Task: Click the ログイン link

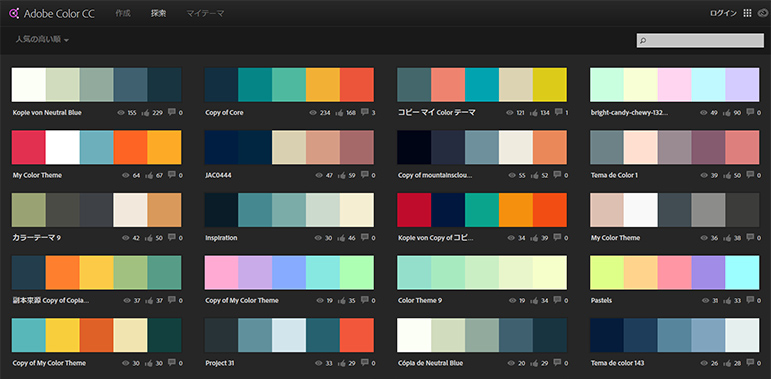Action: pyautogui.click(x=723, y=13)
